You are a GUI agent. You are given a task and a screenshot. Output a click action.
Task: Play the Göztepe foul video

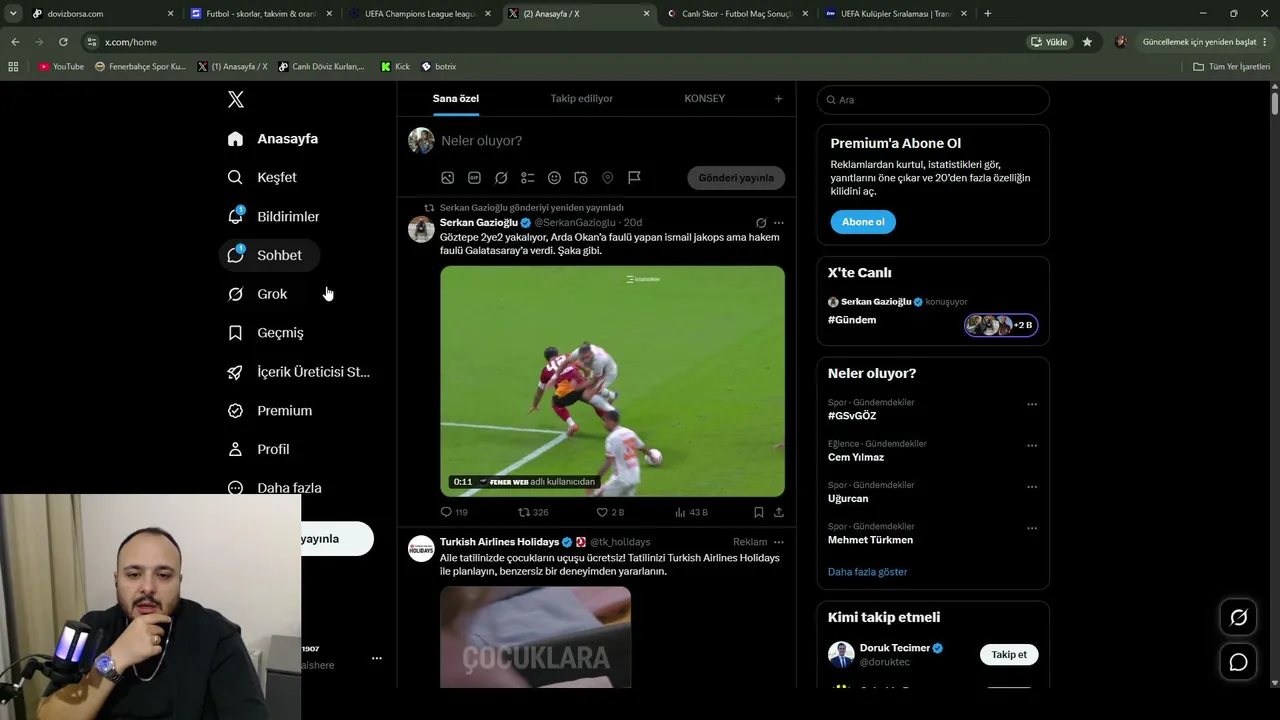pos(612,381)
